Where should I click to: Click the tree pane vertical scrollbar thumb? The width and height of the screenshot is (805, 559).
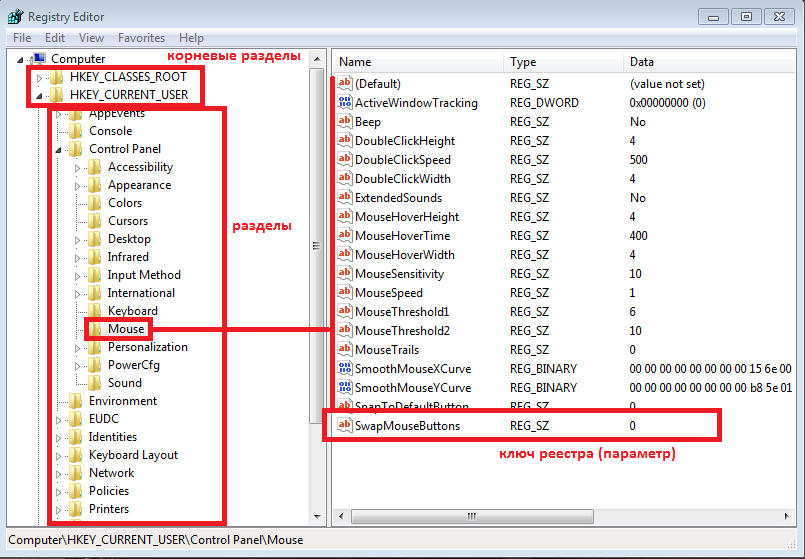(317, 245)
